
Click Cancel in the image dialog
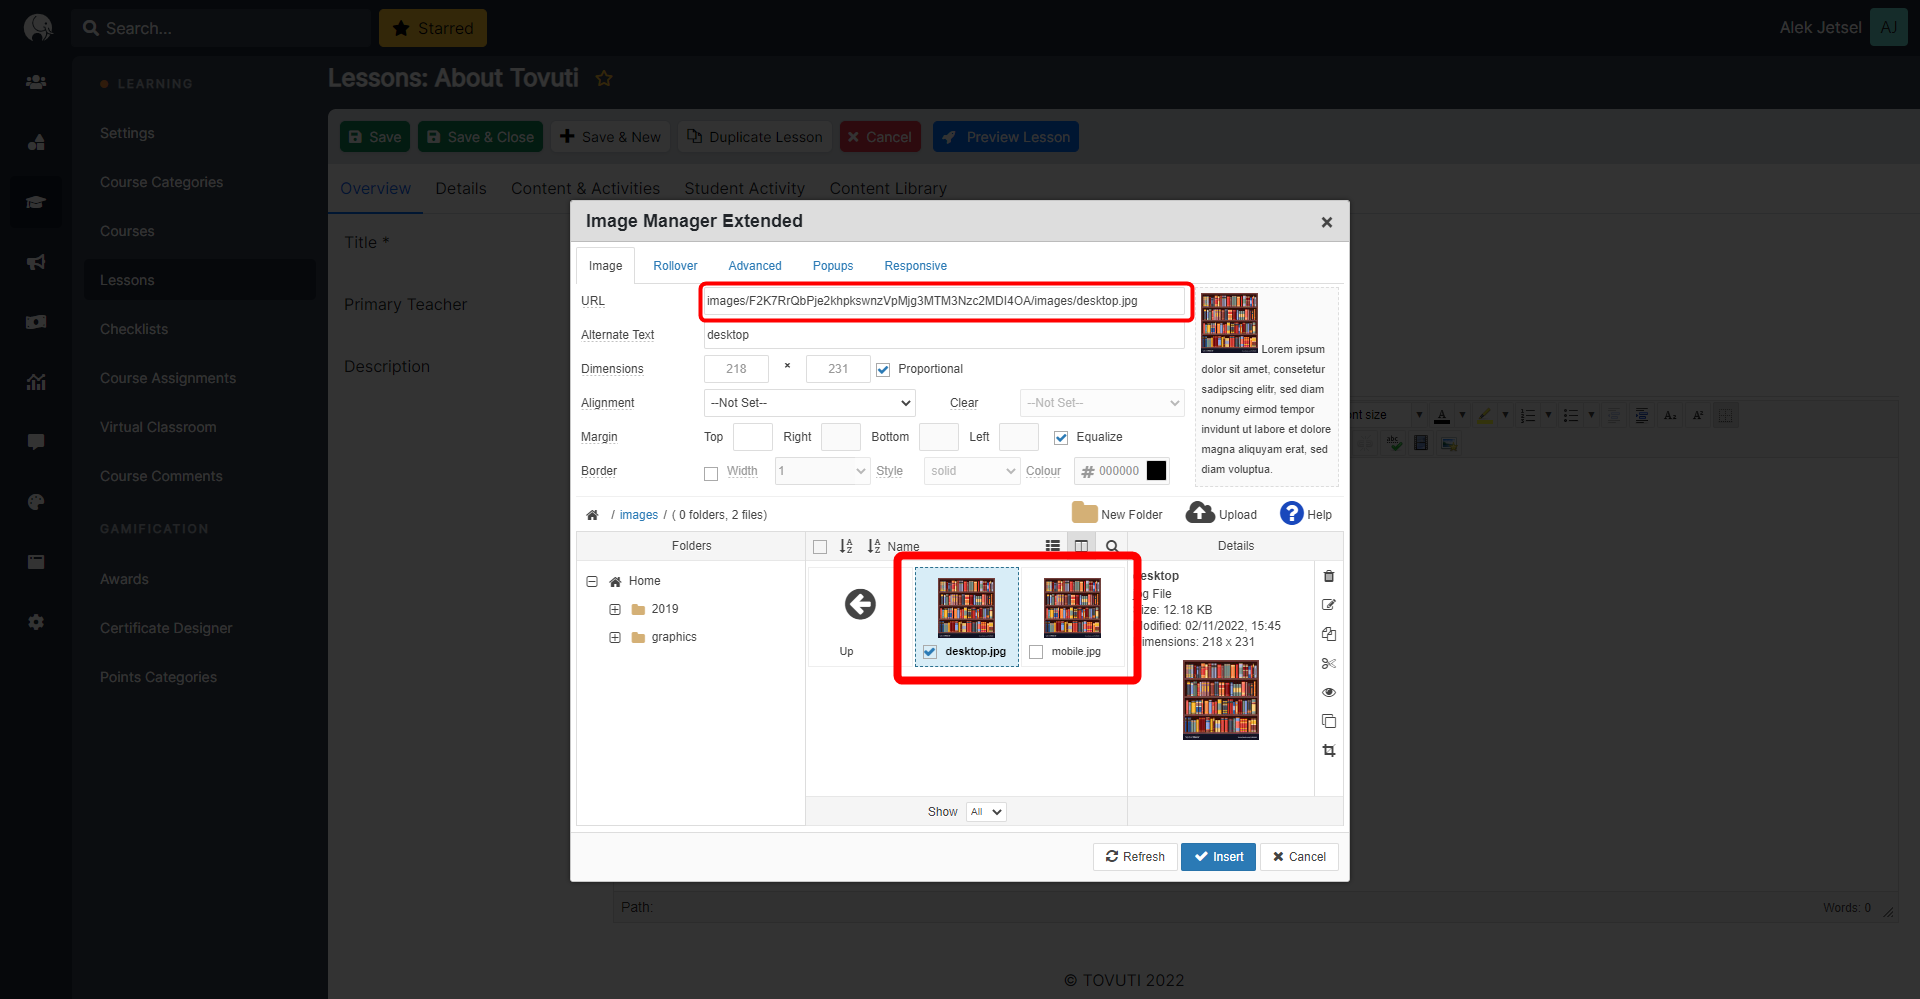pos(1299,857)
